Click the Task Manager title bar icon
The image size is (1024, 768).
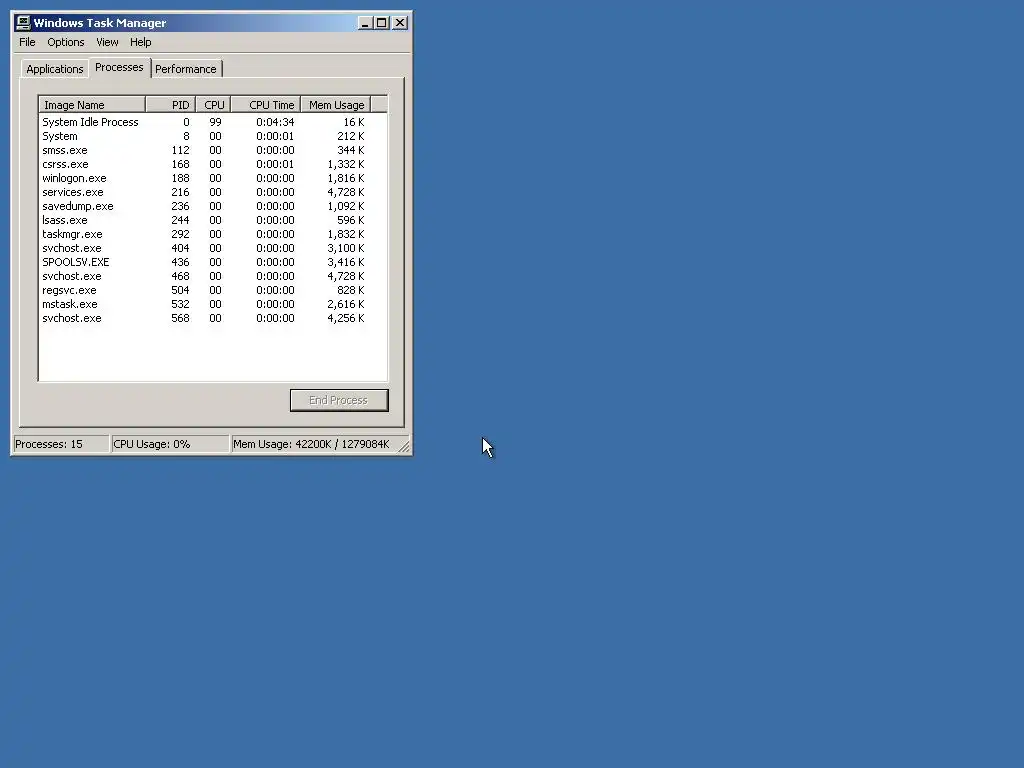pyautogui.click(x=23, y=23)
